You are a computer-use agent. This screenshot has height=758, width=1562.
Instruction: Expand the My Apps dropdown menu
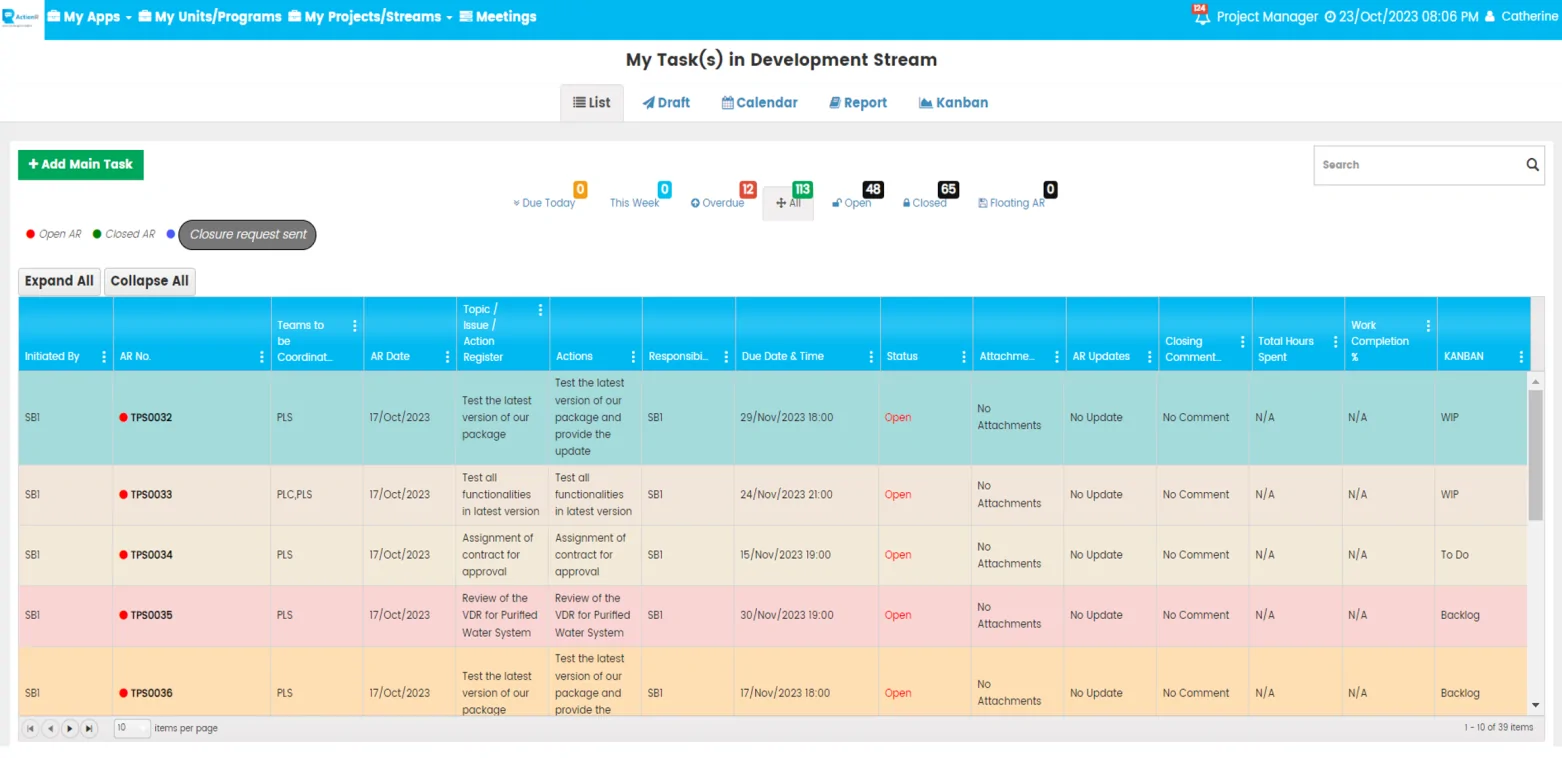[x=90, y=17]
